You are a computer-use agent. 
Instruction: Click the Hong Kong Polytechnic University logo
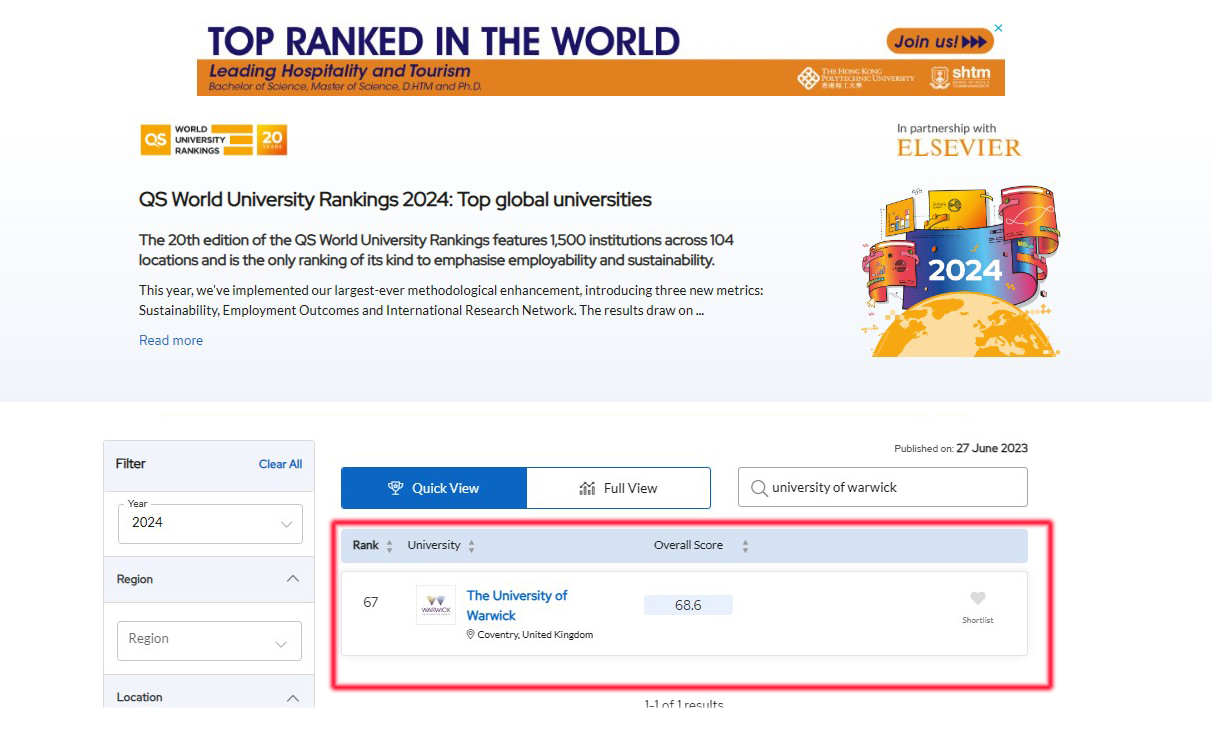(x=856, y=78)
